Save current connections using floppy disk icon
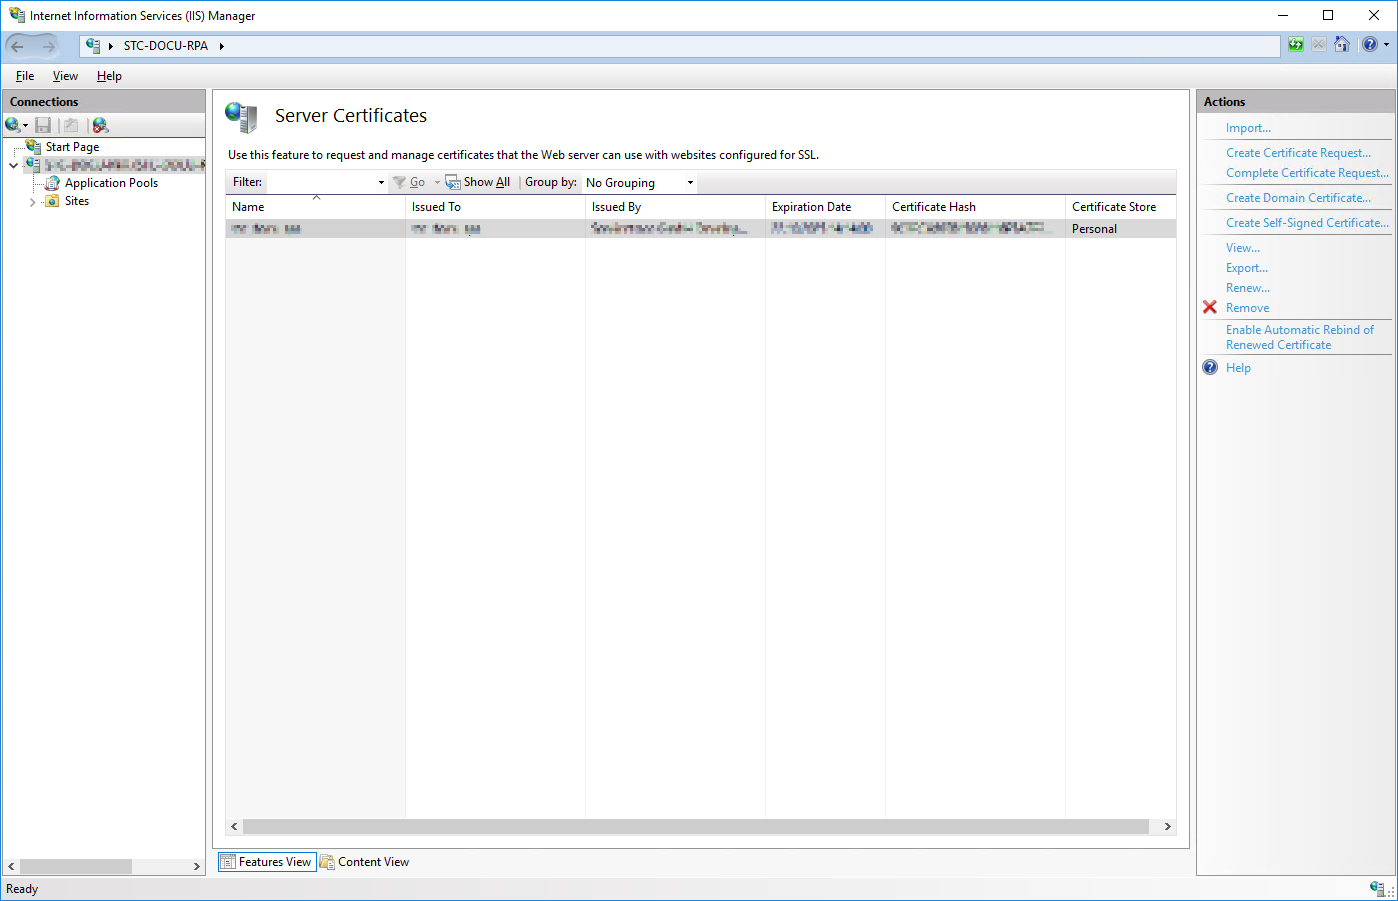The height and width of the screenshot is (901, 1398). 41,124
